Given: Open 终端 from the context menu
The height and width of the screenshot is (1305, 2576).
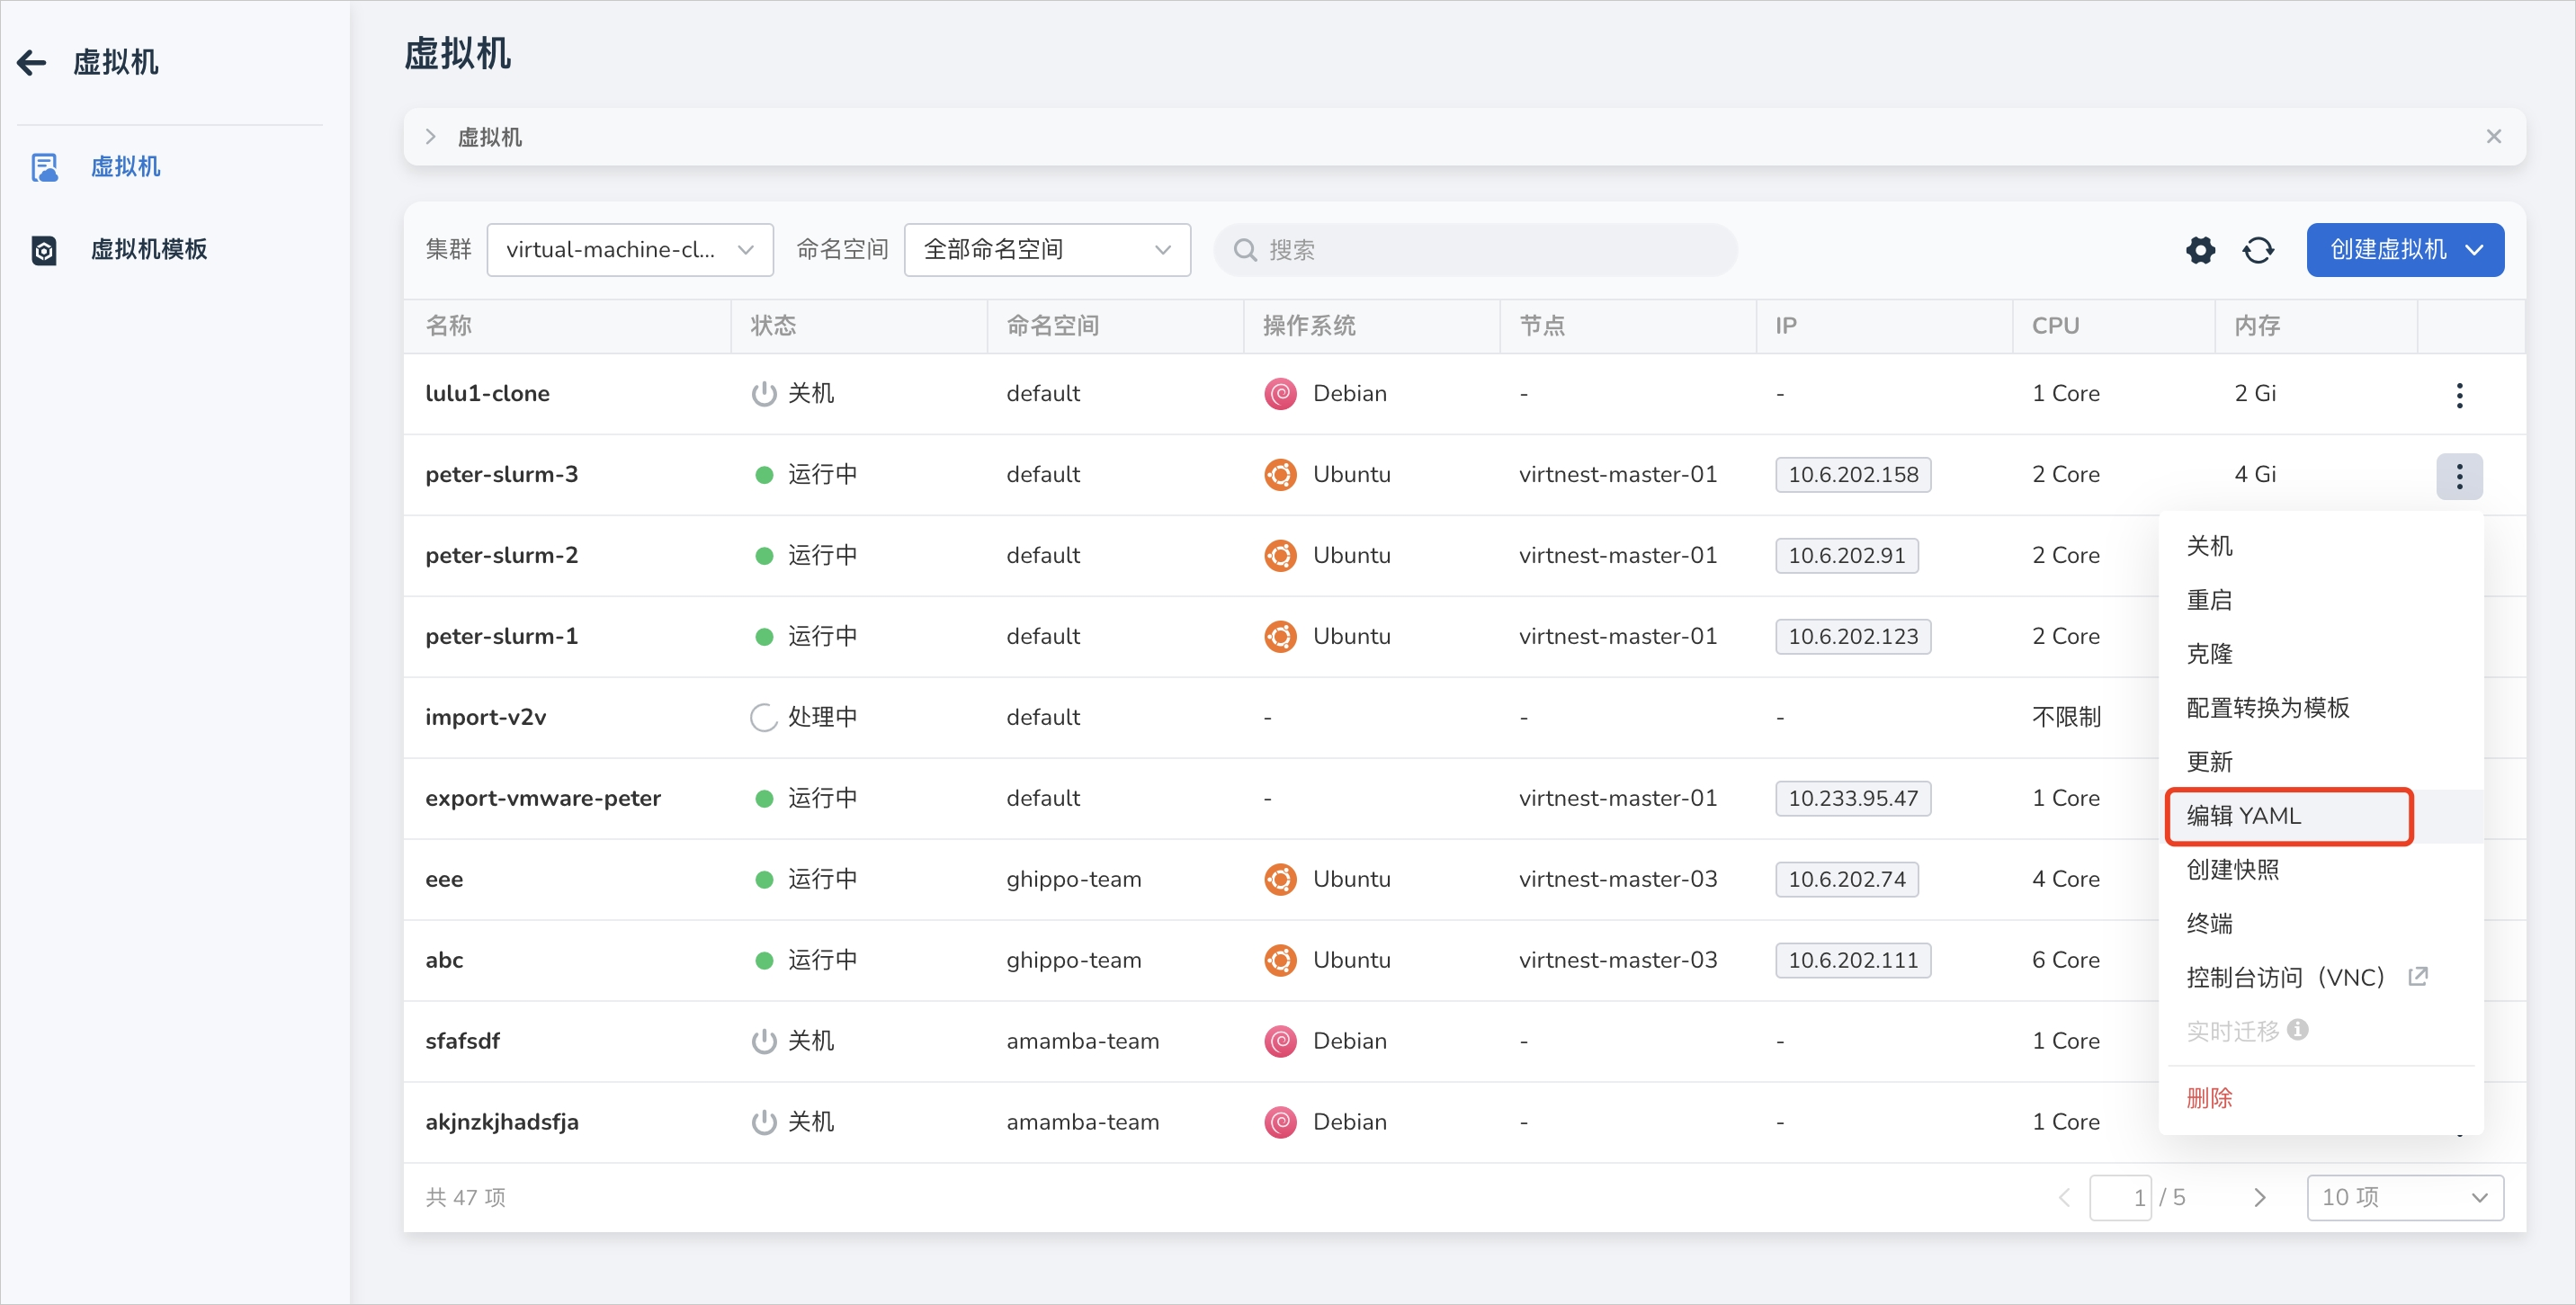Looking at the screenshot, I should (2320, 924).
